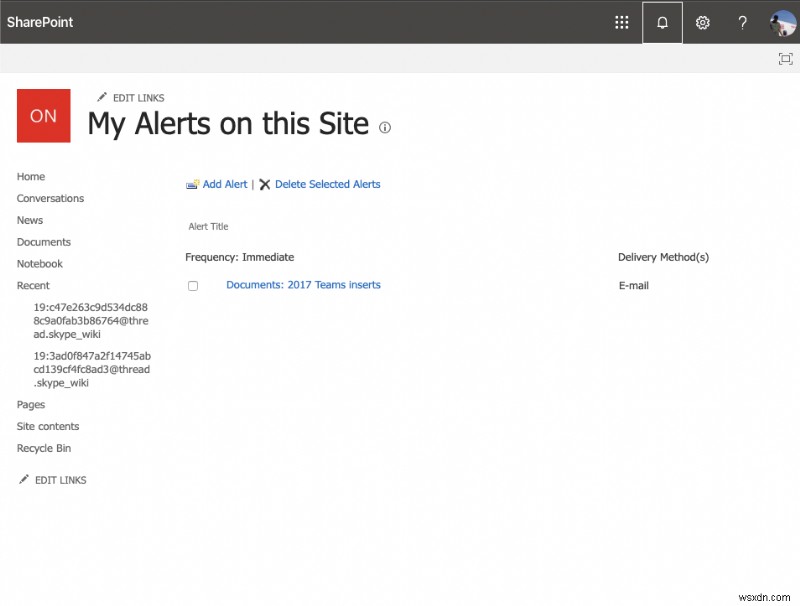Navigate to Home in the left menu

pyautogui.click(x=31, y=176)
